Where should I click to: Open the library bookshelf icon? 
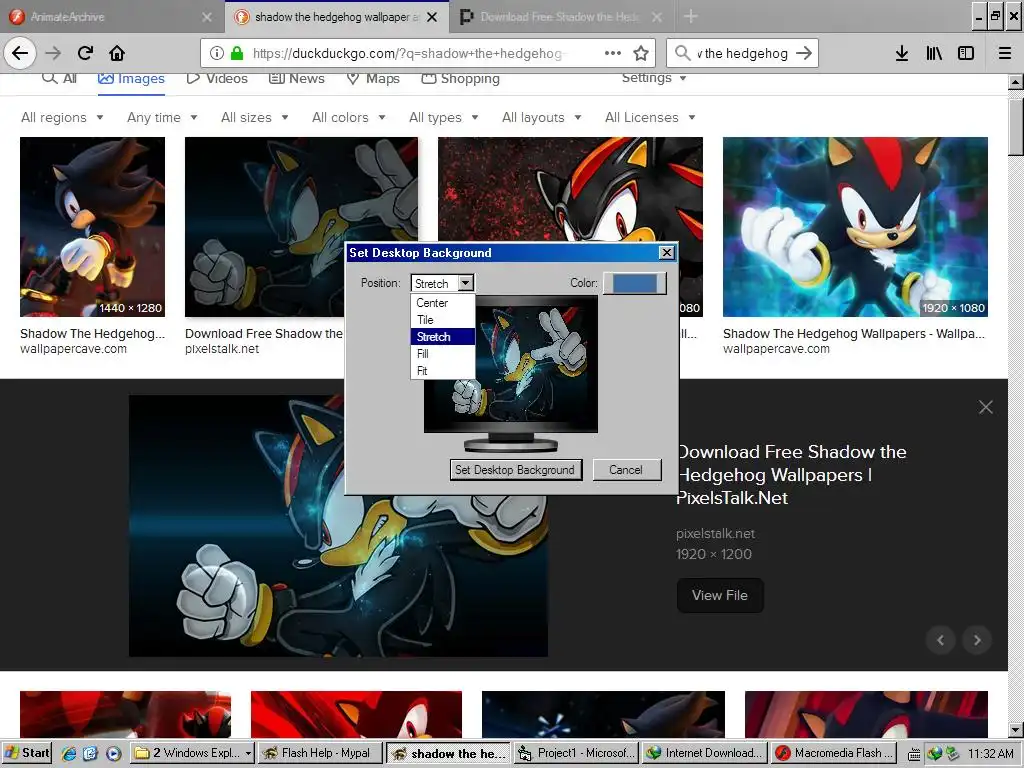pos(934,53)
